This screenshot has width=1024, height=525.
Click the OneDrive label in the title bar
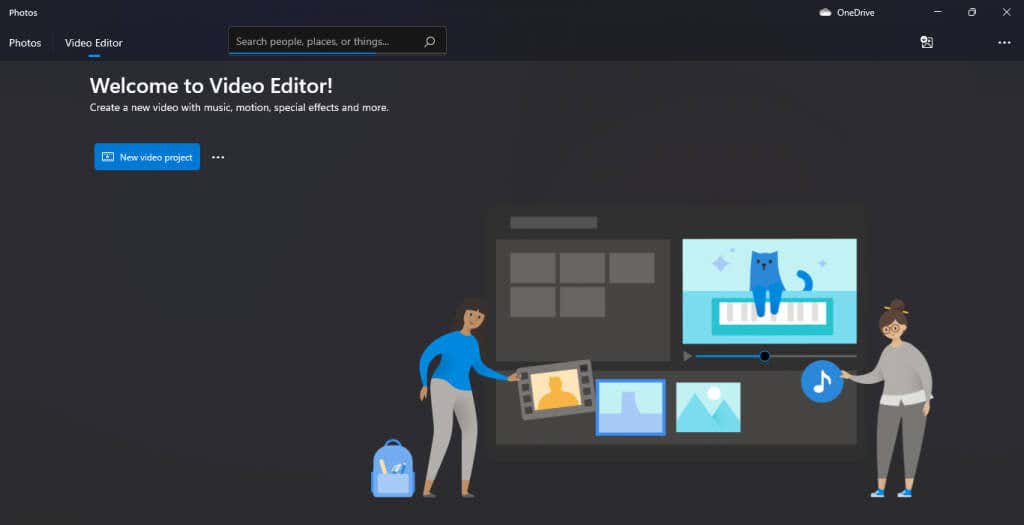point(856,12)
